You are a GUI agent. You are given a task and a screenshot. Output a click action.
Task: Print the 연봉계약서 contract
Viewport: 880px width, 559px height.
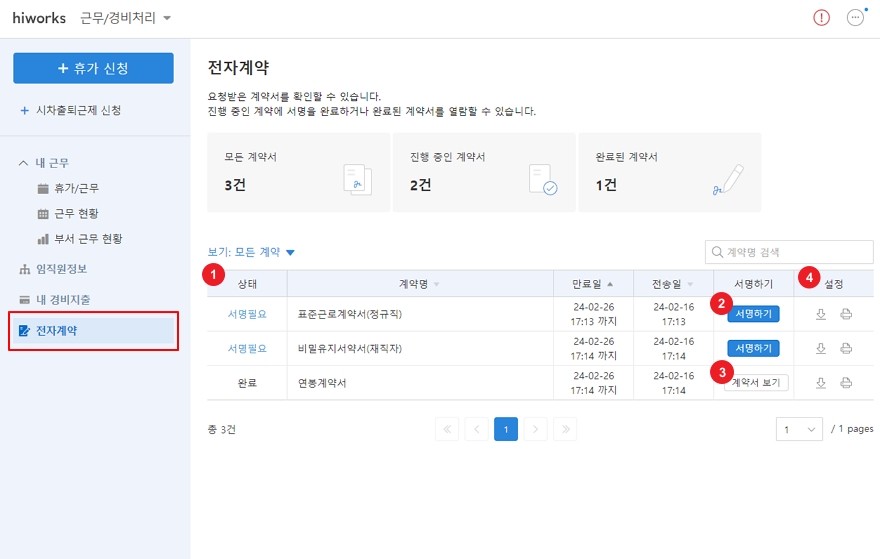click(846, 382)
